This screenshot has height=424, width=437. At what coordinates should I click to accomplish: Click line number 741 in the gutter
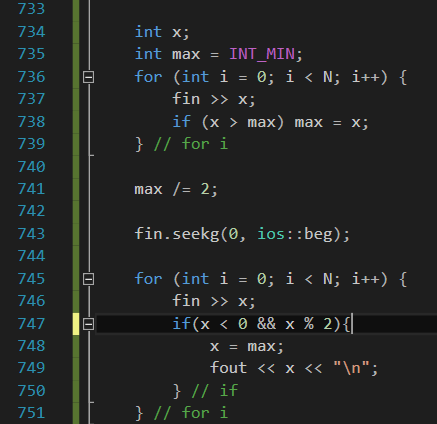[x=31, y=189]
